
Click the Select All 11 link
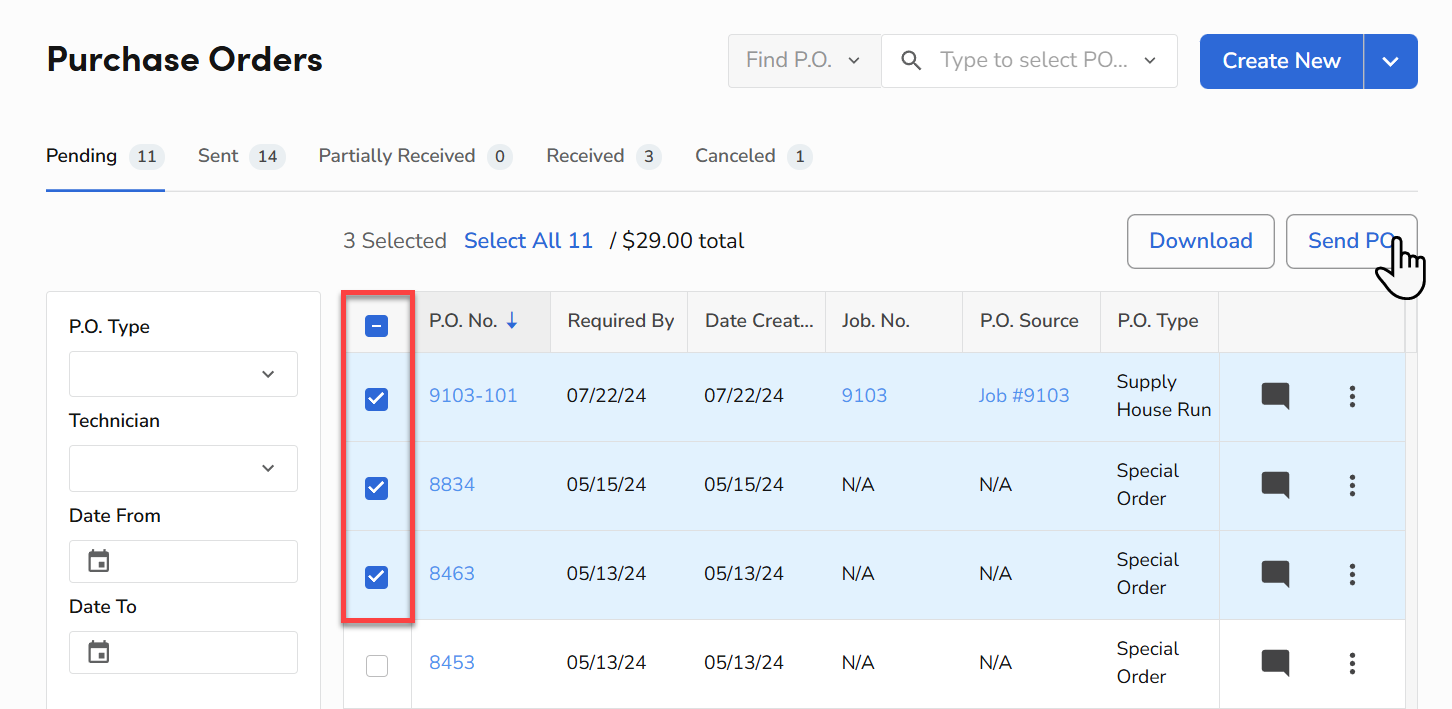[x=528, y=240]
